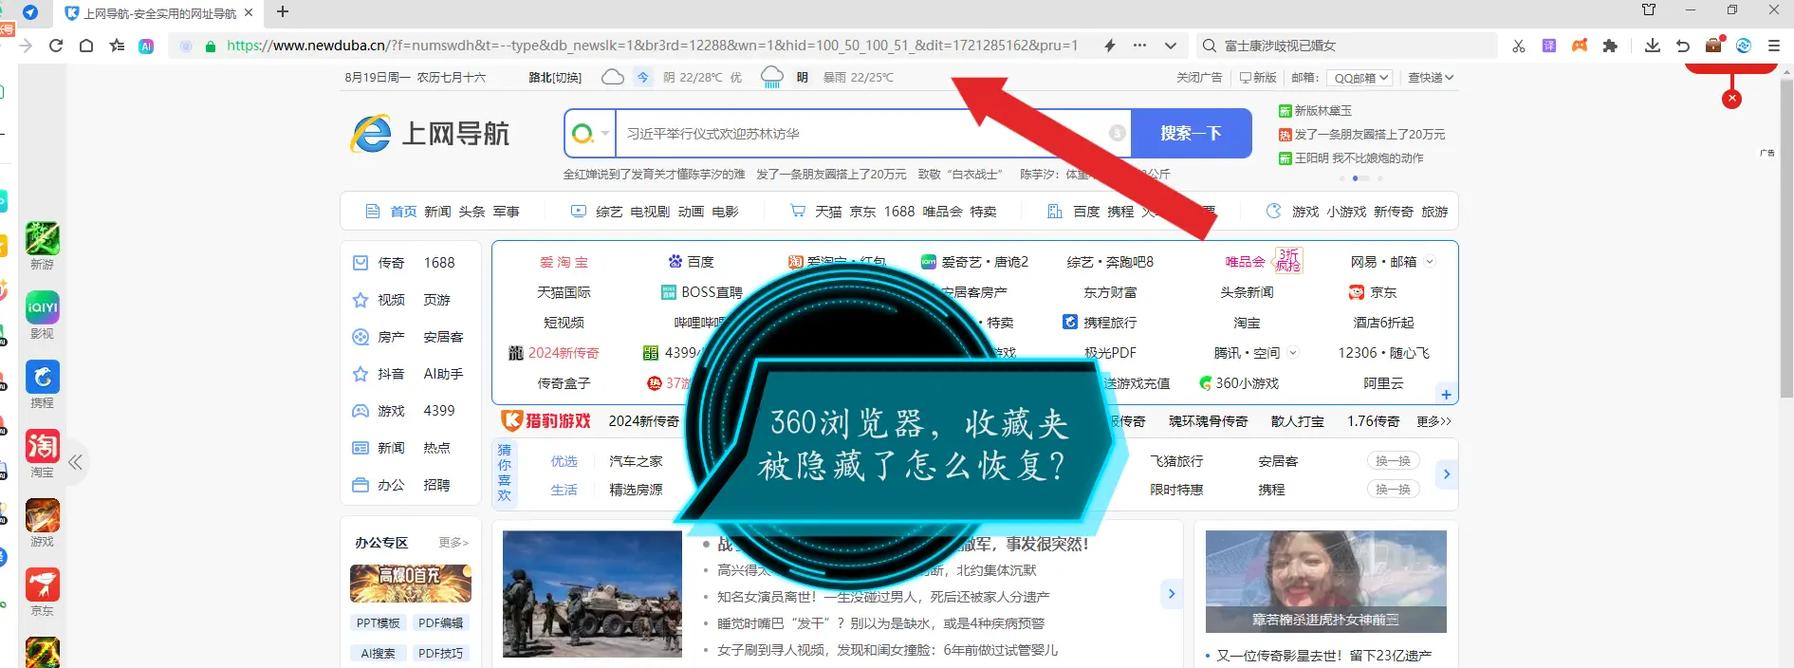Open the purple translate extension icon
The width and height of the screenshot is (1794, 668).
[x=1549, y=46]
